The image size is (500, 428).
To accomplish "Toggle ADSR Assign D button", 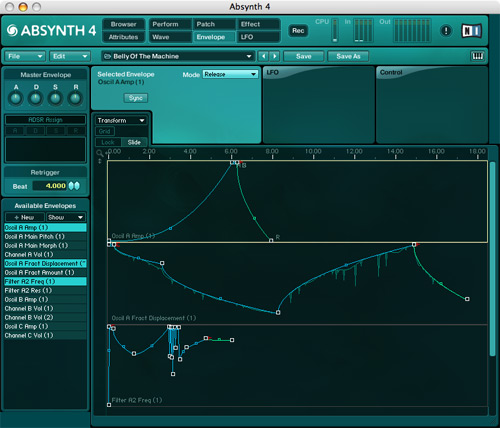I will [x=35, y=131].
